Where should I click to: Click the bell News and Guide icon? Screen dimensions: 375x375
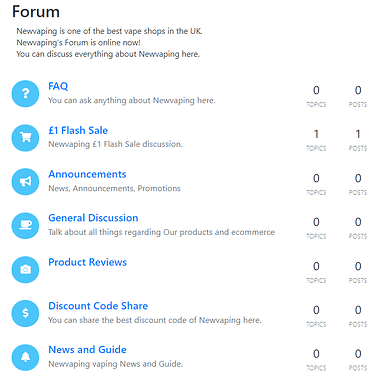click(x=25, y=357)
